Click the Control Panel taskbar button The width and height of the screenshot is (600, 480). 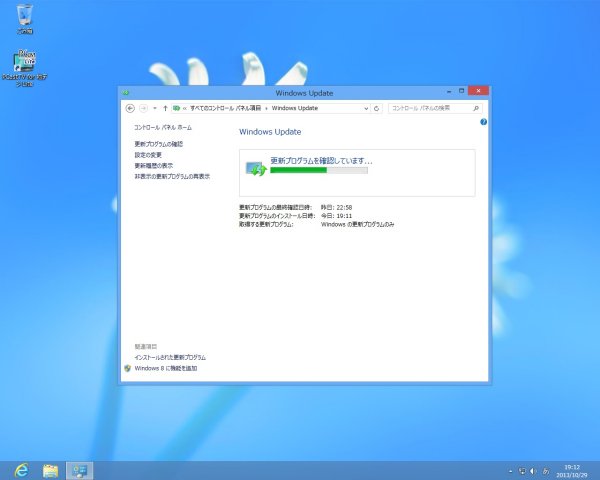tap(80, 470)
